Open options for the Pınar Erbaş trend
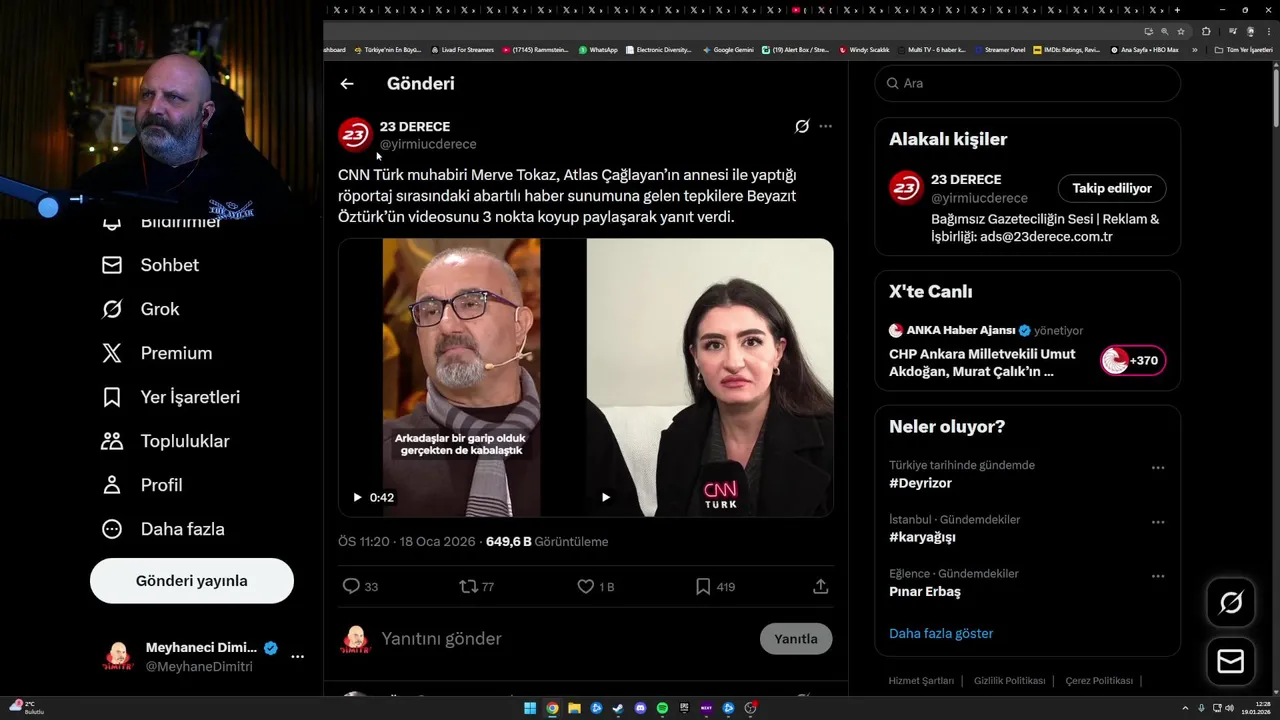This screenshot has height=720, width=1280. [x=1158, y=576]
